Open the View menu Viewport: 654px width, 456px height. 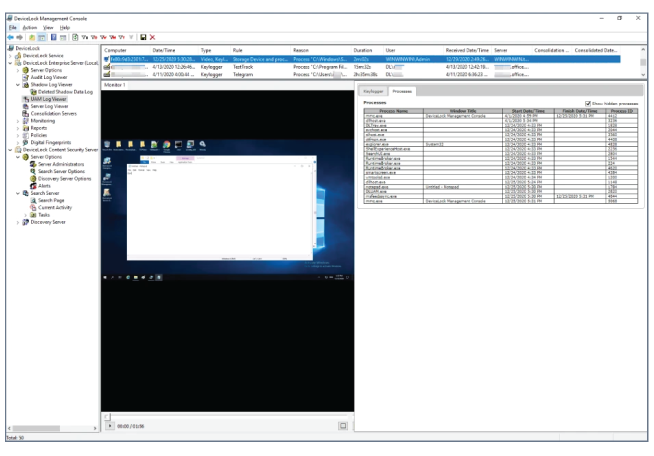(x=48, y=27)
